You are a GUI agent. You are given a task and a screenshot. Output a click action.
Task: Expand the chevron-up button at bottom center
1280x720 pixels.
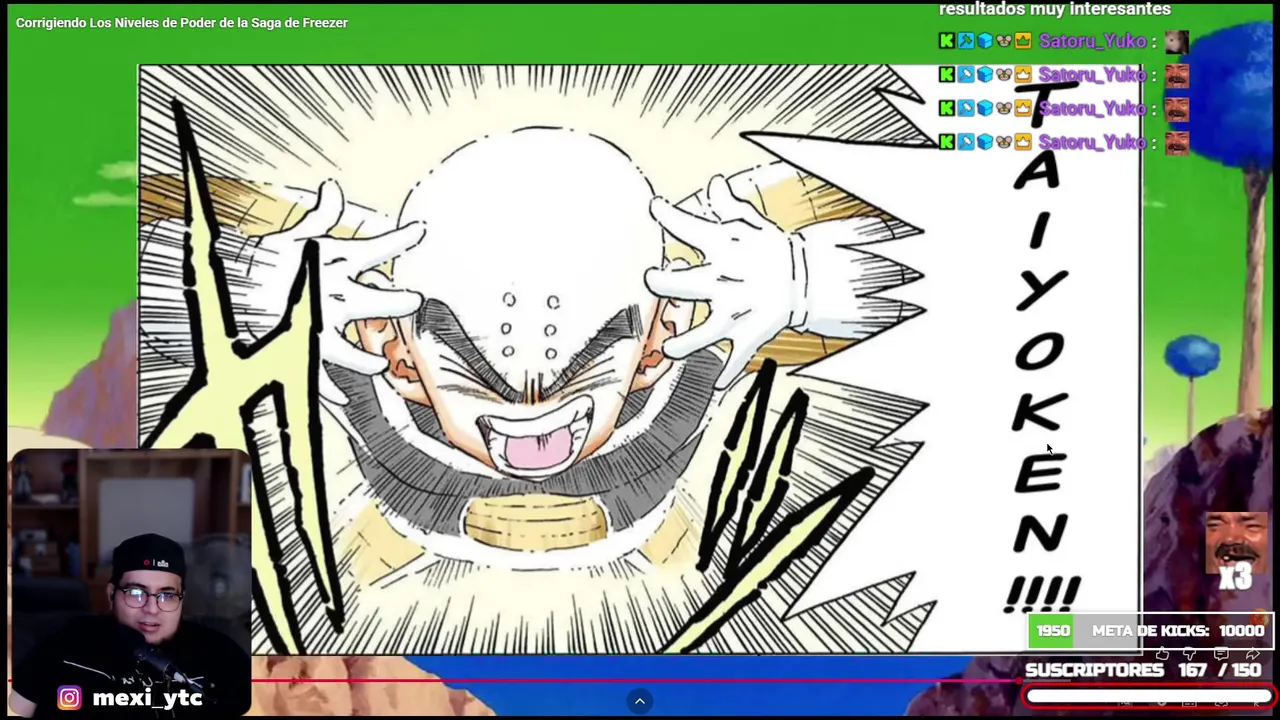coord(640,701)
